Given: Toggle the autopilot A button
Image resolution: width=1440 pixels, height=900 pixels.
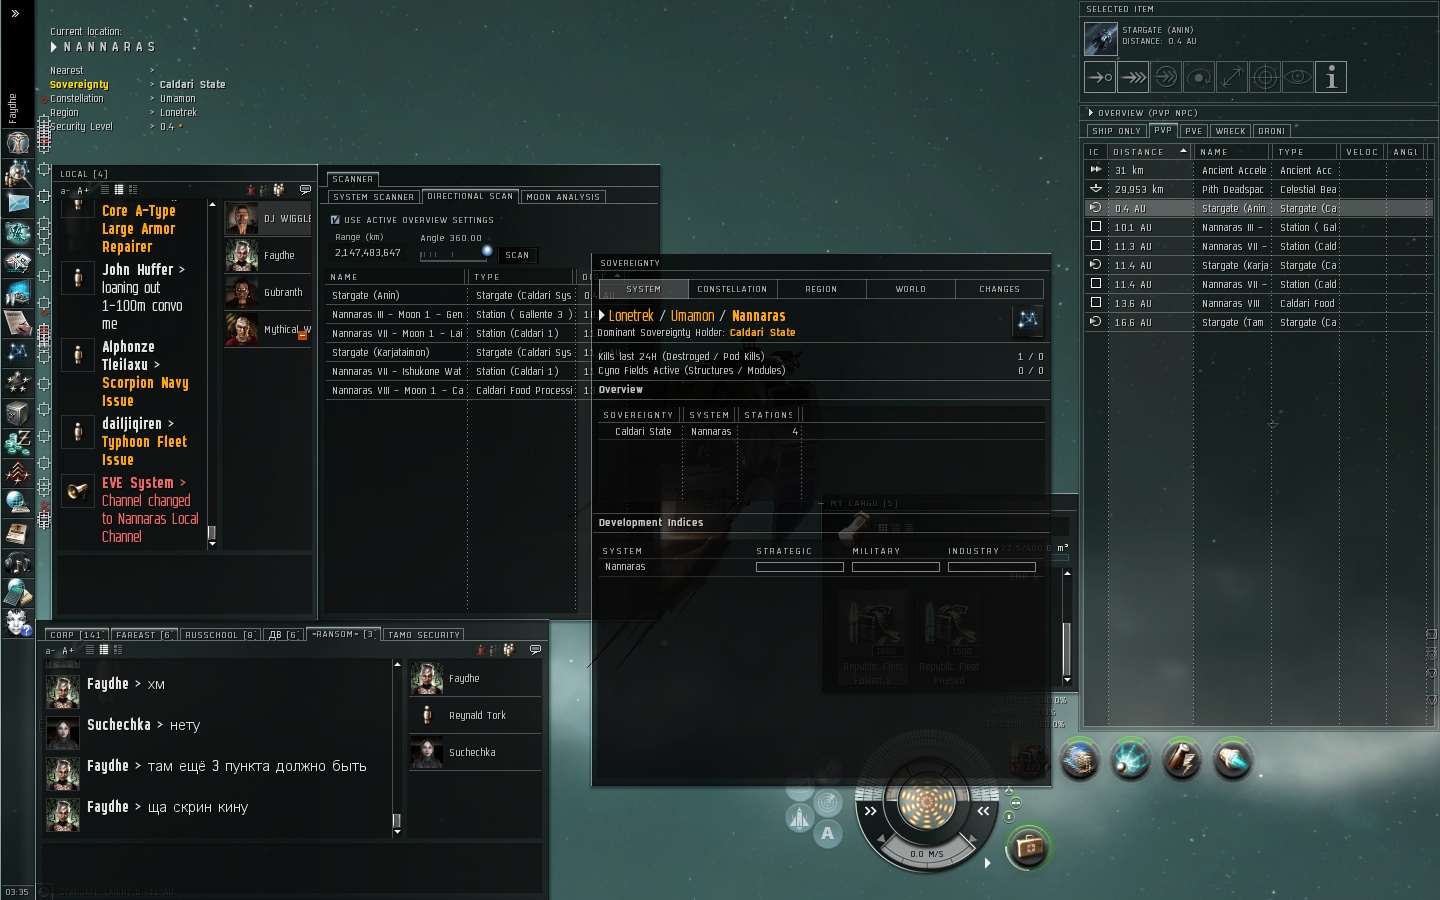Looking at the screenshot, I should pyautogui.click(x=827, y=833).
